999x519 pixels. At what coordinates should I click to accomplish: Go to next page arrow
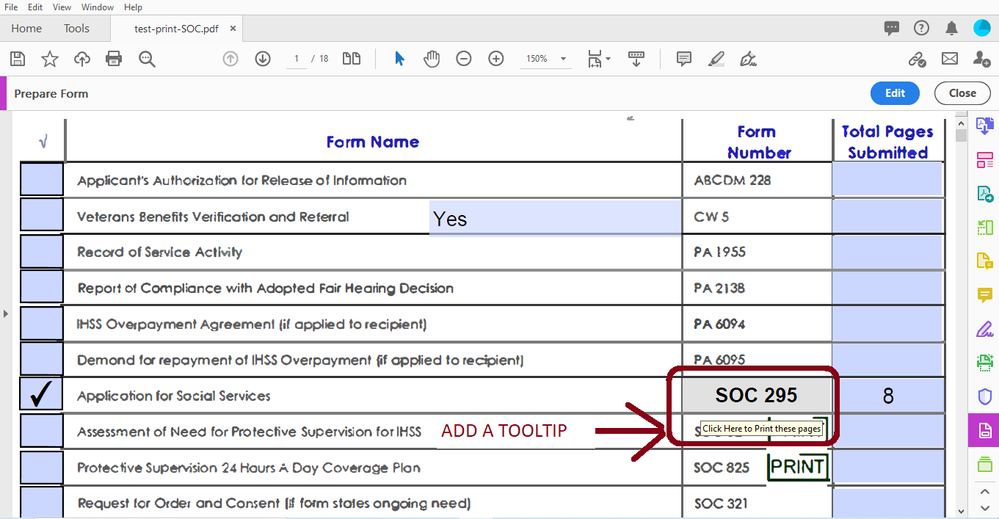(262, 59)
